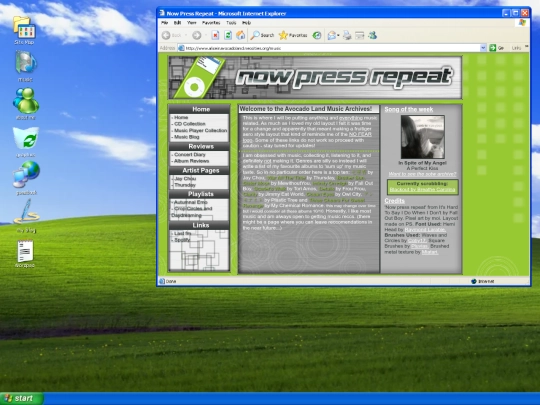This screenshot has width=540, height=405.
Task: Click inside the address bar URL field
Action: (332, 48)
